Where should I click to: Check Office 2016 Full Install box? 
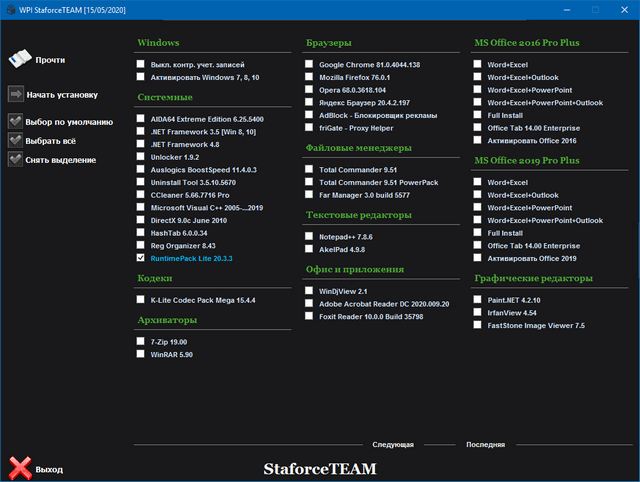pos(477,115)
